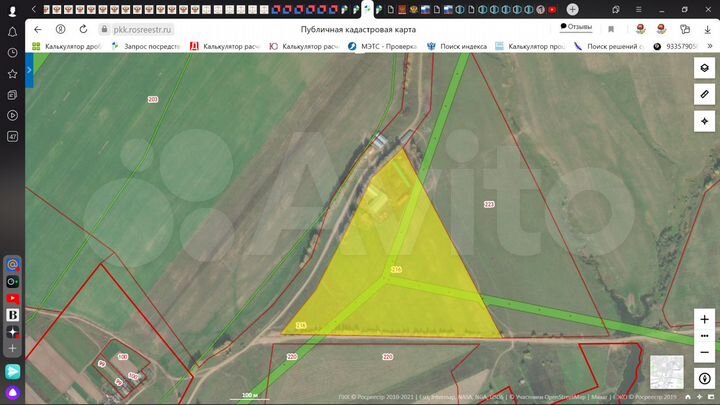720x405 pixels.
Task: Zoom in the cadastral map
Action: 704,319
